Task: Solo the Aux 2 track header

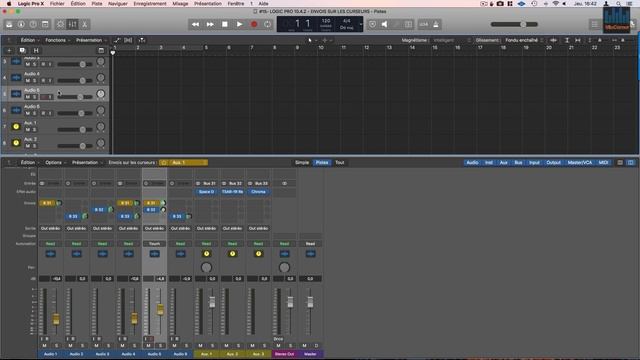Action: click(34, 146)
